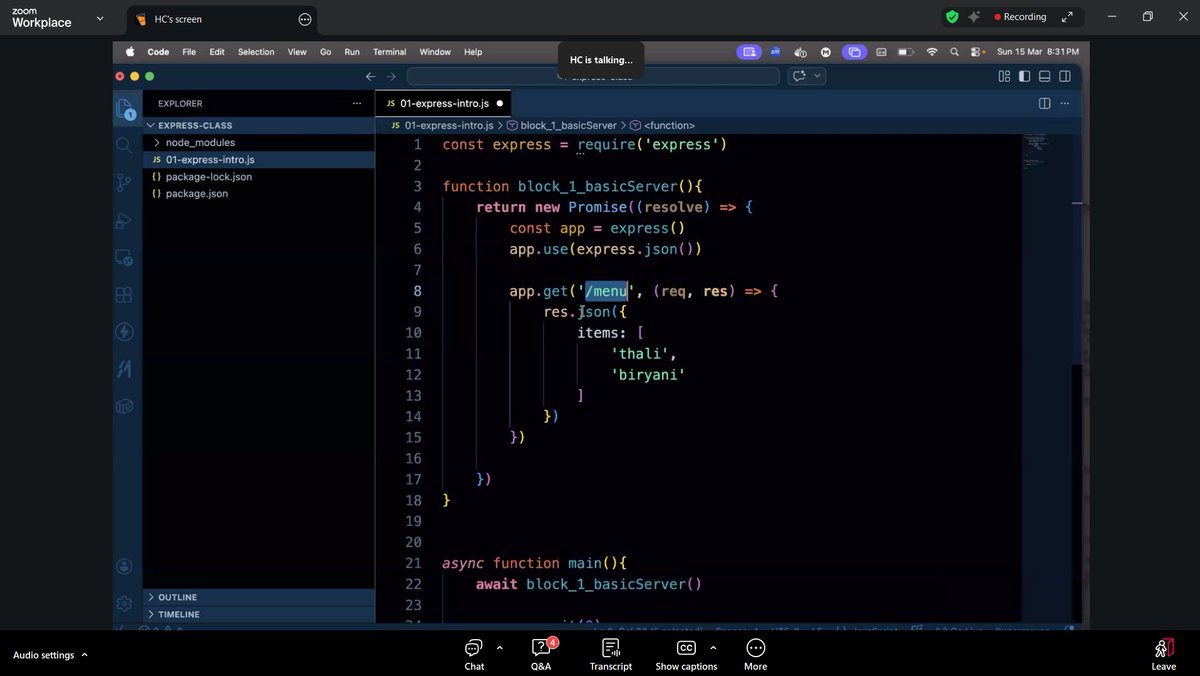Open the Accounts icon in activity bar
This screenshot has height=676, width=1200.
(124, 566)
